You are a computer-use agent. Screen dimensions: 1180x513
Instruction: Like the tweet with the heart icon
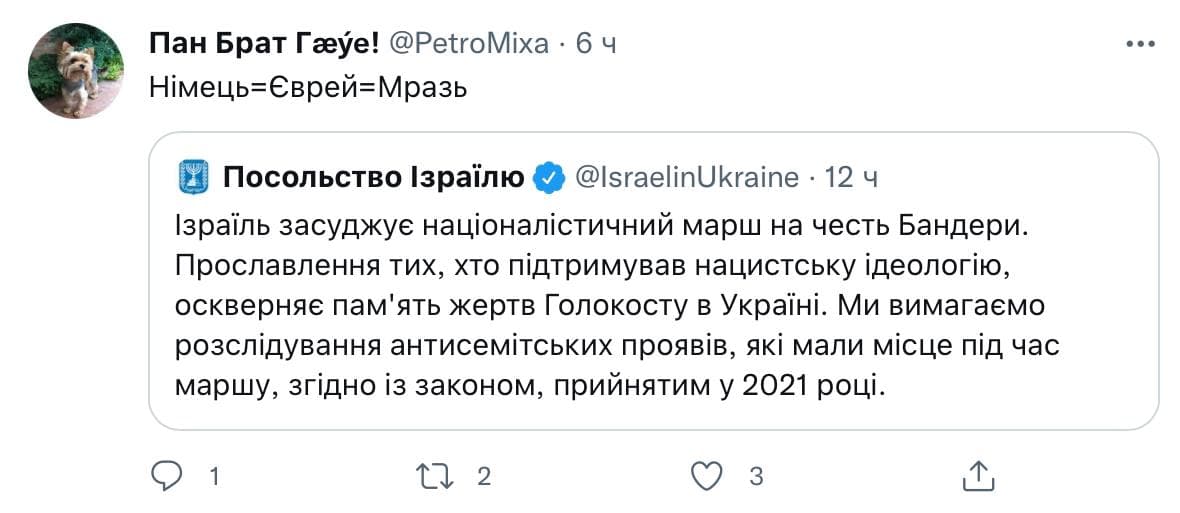click(707, 476)
